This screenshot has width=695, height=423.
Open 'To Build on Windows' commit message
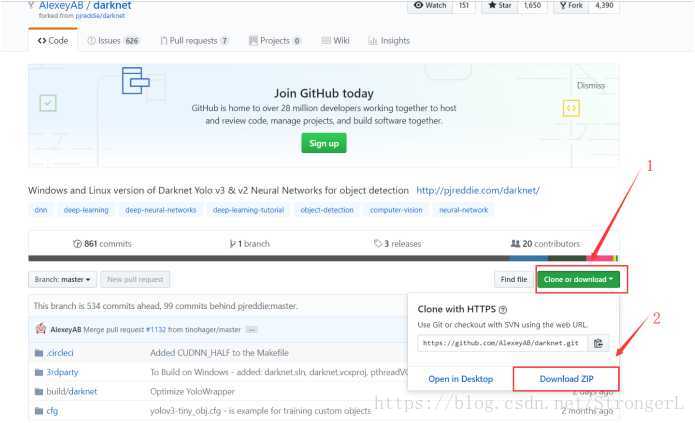[278, 372]
